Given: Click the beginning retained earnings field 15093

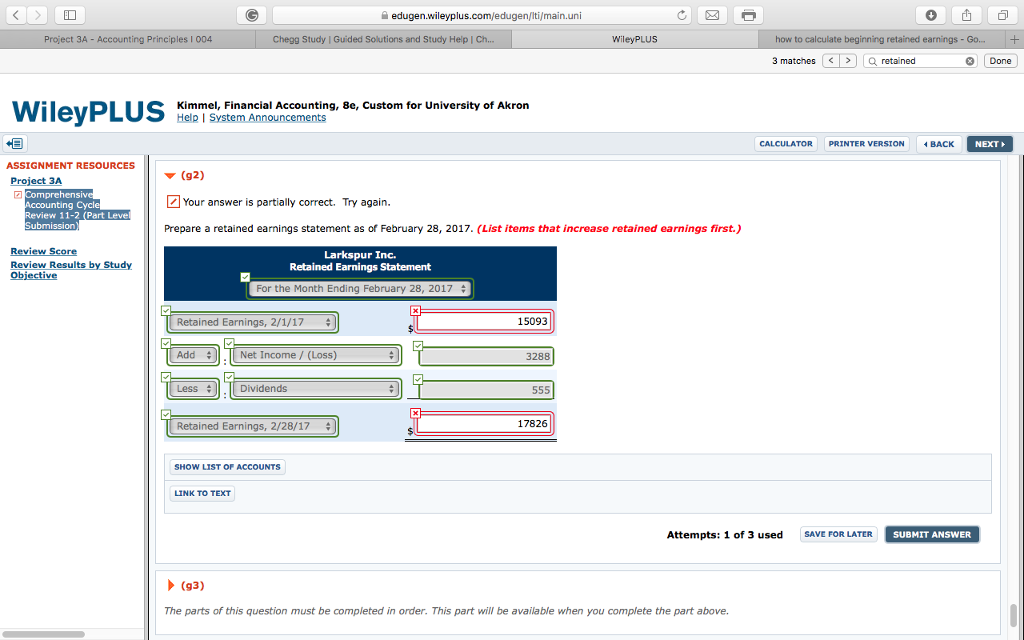Looking at the screenshot, I should [x=485, y=321].
